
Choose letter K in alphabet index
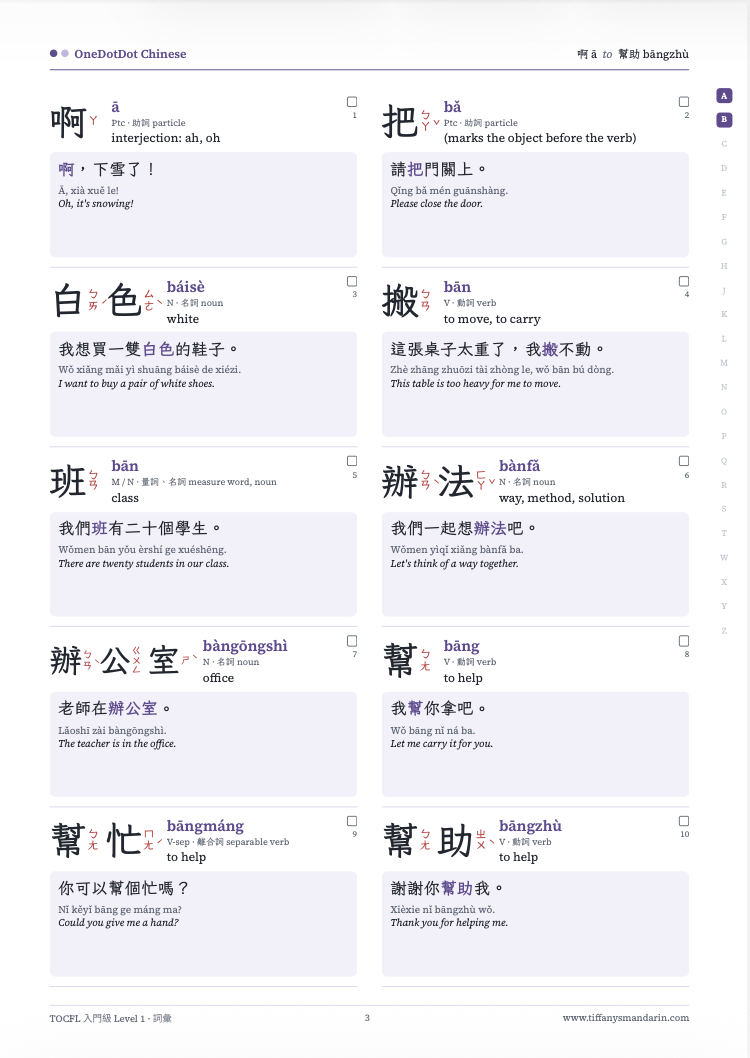point(724,314)
